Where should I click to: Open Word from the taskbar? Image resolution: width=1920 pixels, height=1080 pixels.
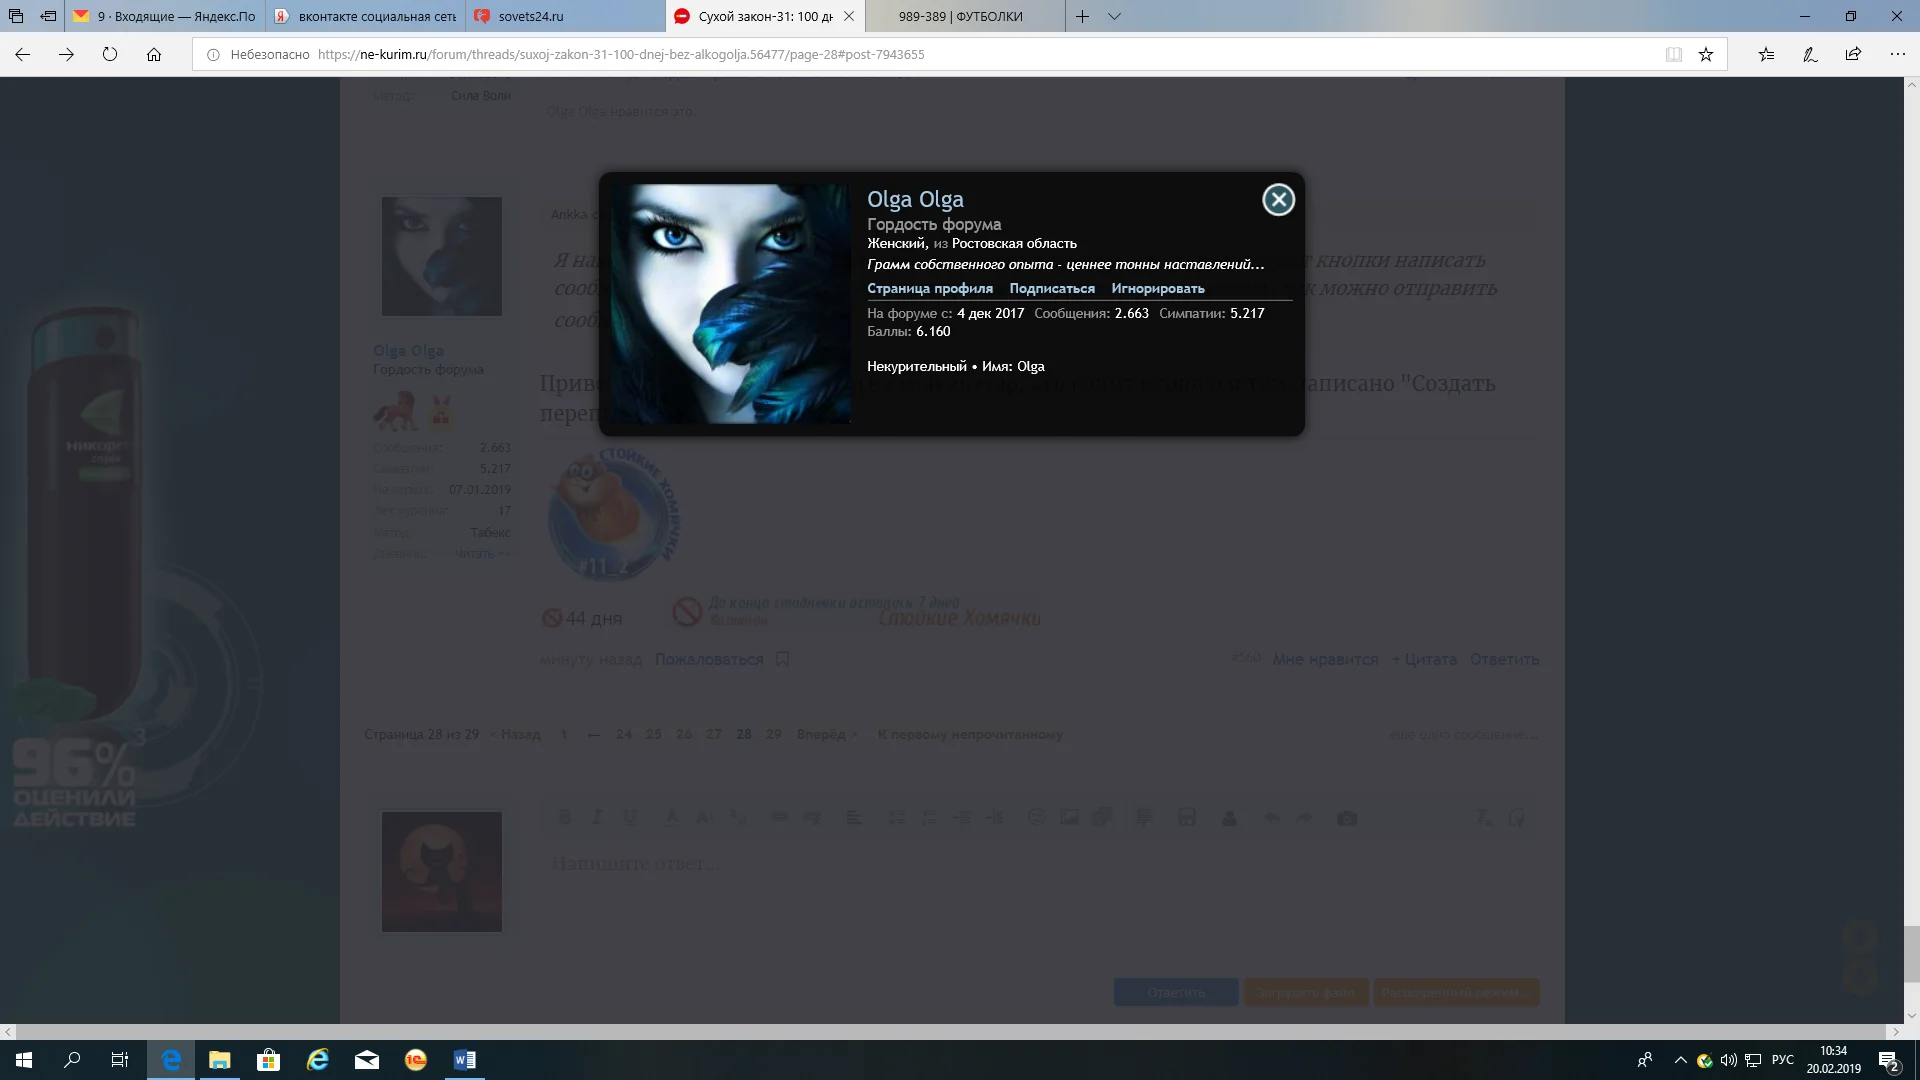coord(464,1060)
